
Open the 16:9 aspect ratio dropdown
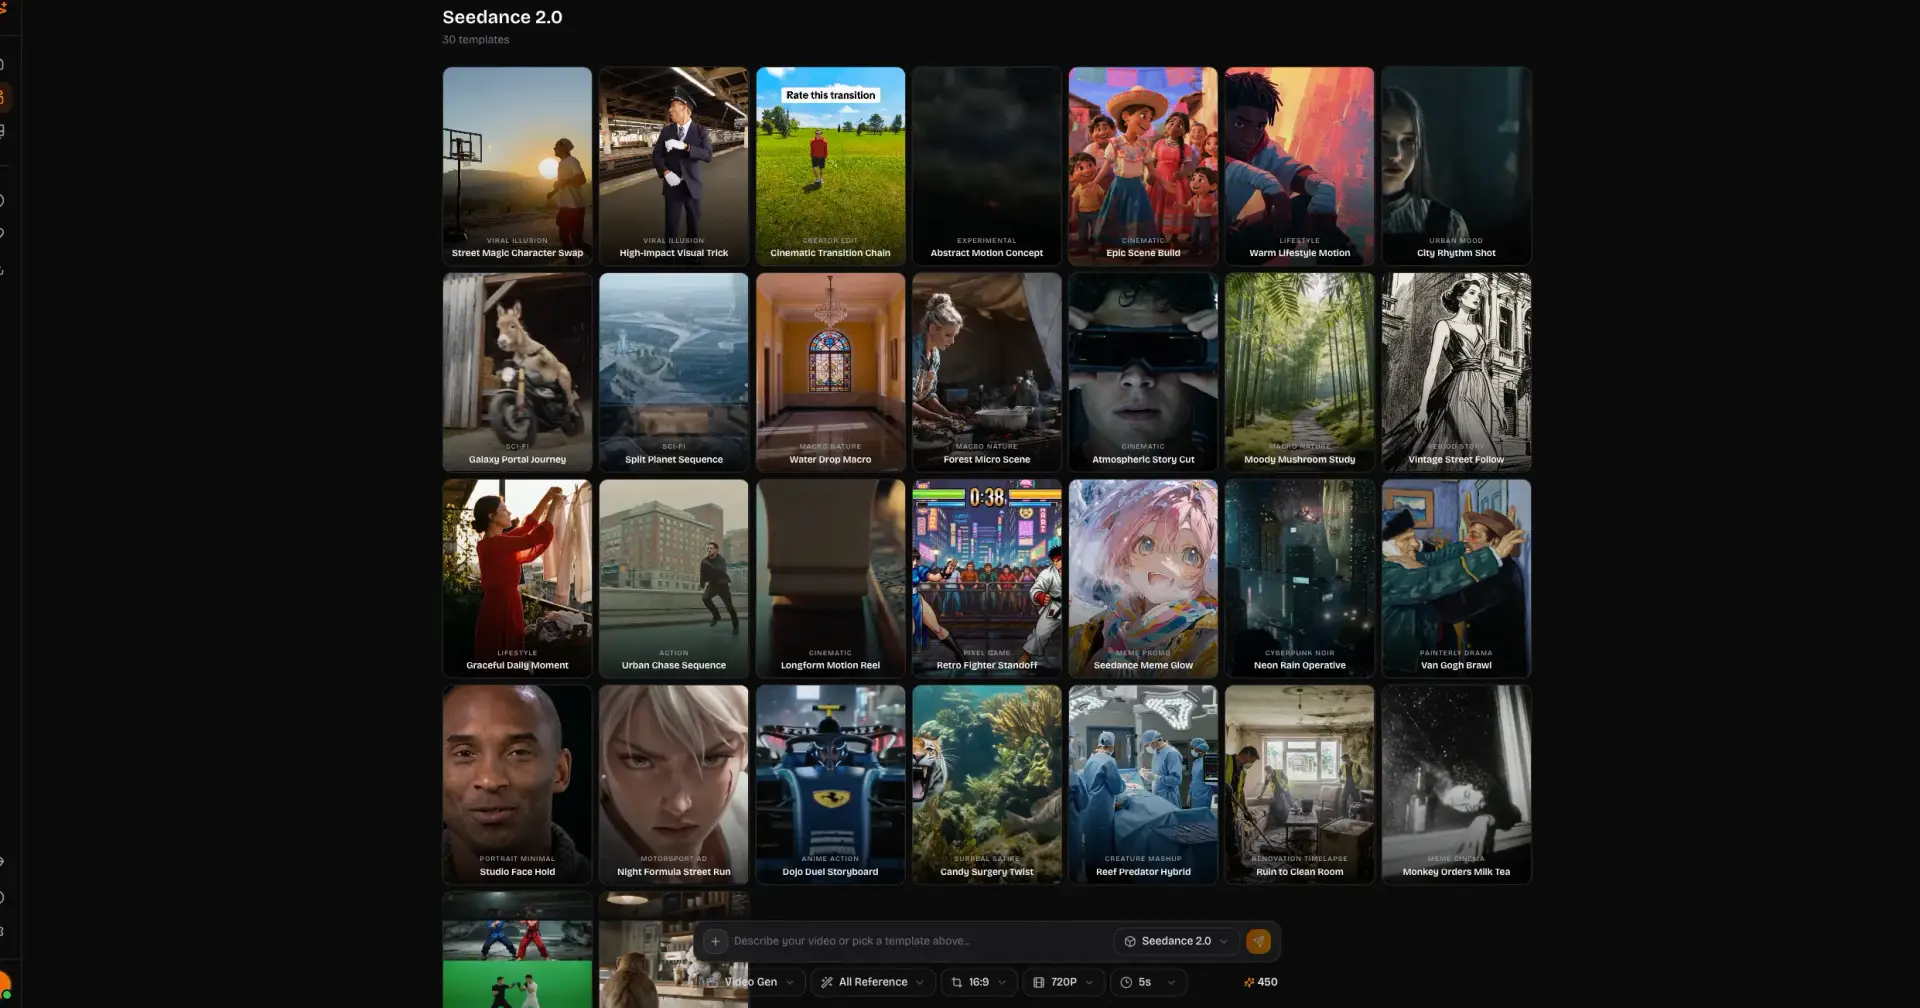[979, 981]
